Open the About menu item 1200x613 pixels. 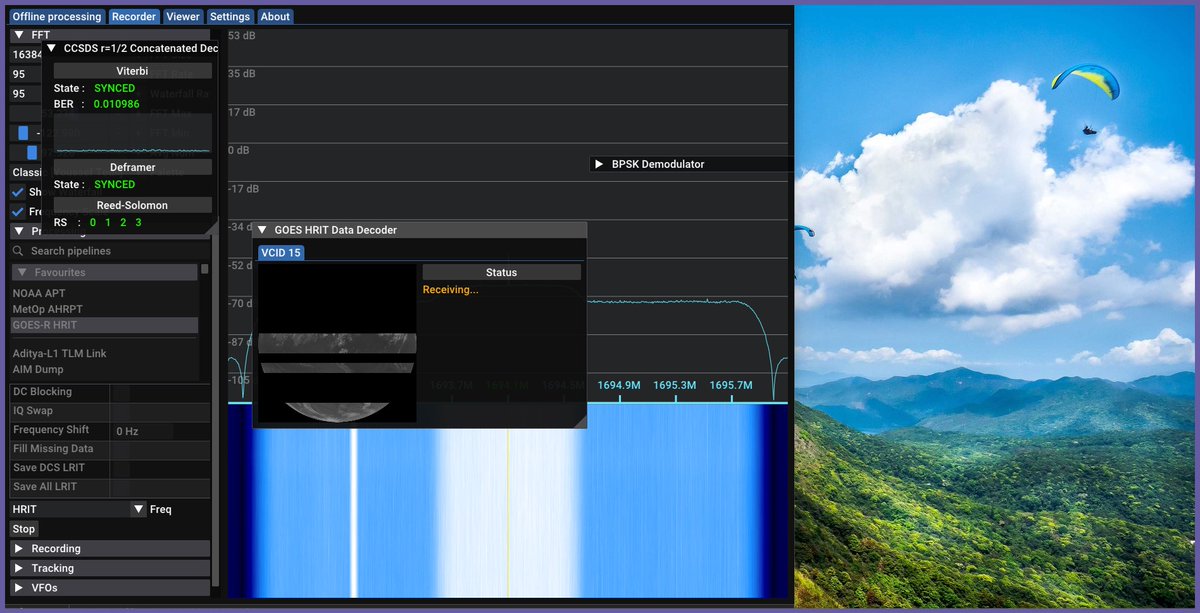(275, 16)
